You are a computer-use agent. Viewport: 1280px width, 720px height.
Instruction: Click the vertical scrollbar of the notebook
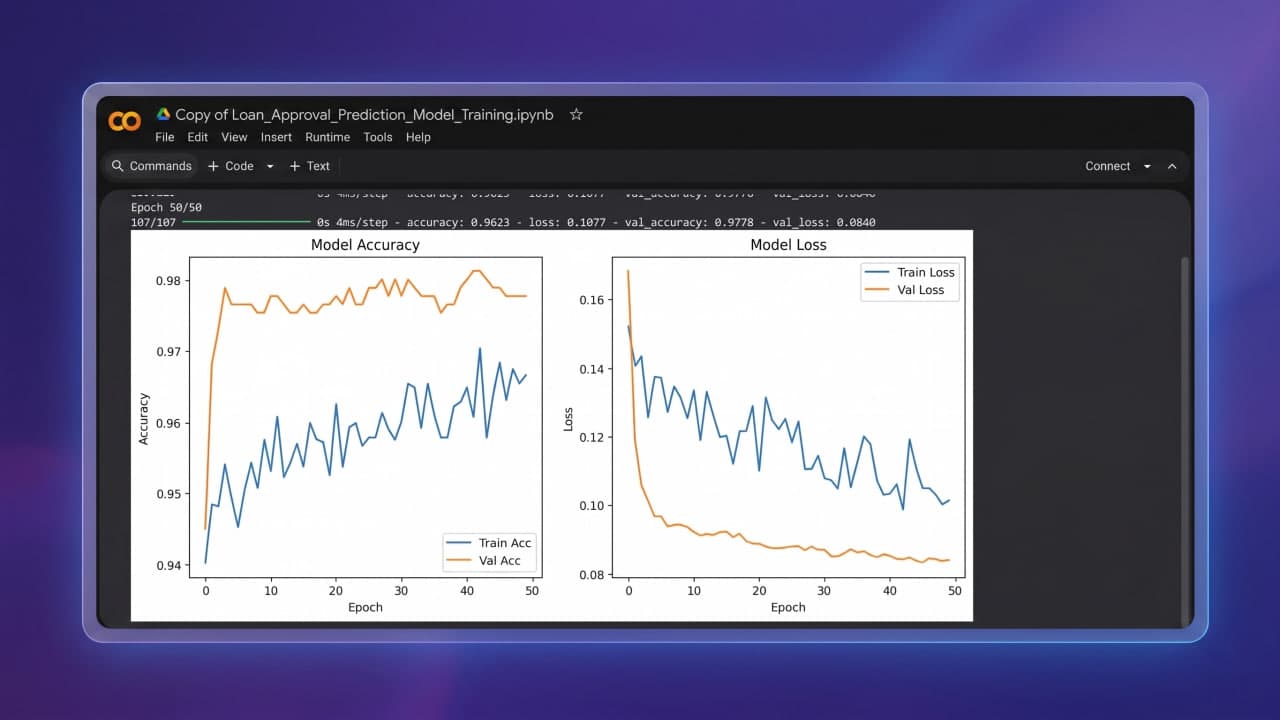[x=1185, y=440]
